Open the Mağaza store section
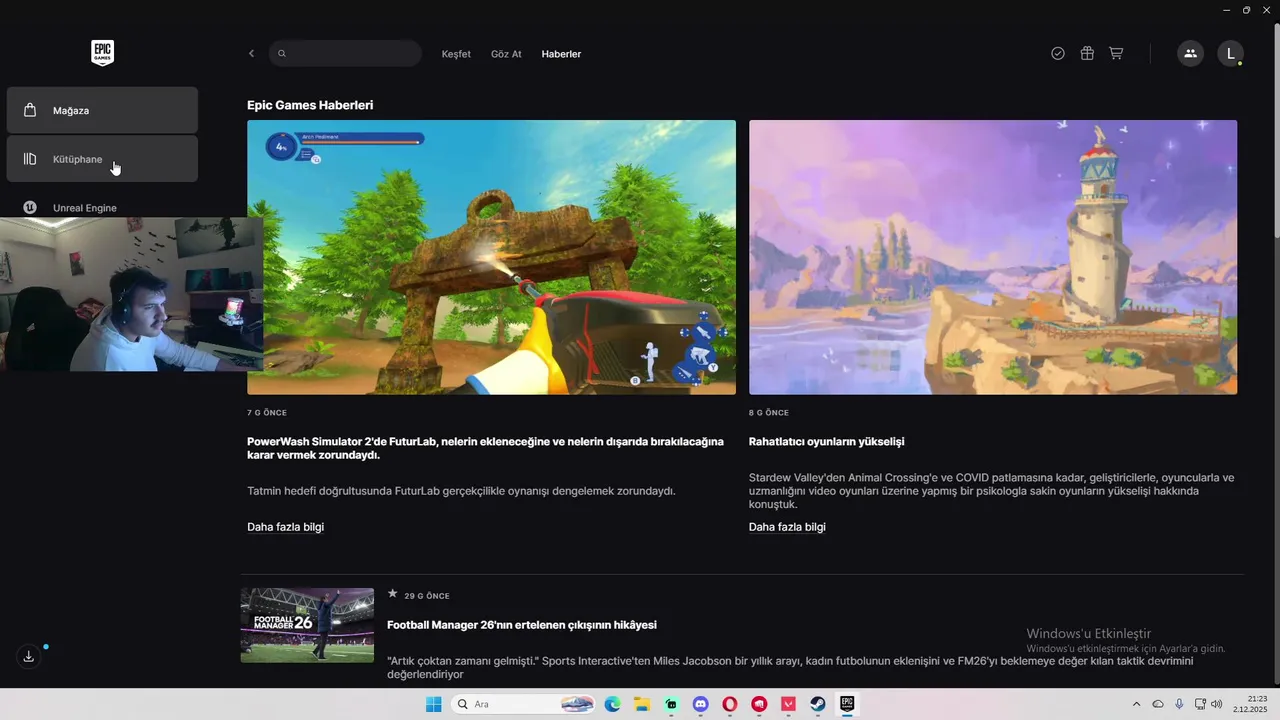Screen dimensions: 1280x720 (102, 110)
